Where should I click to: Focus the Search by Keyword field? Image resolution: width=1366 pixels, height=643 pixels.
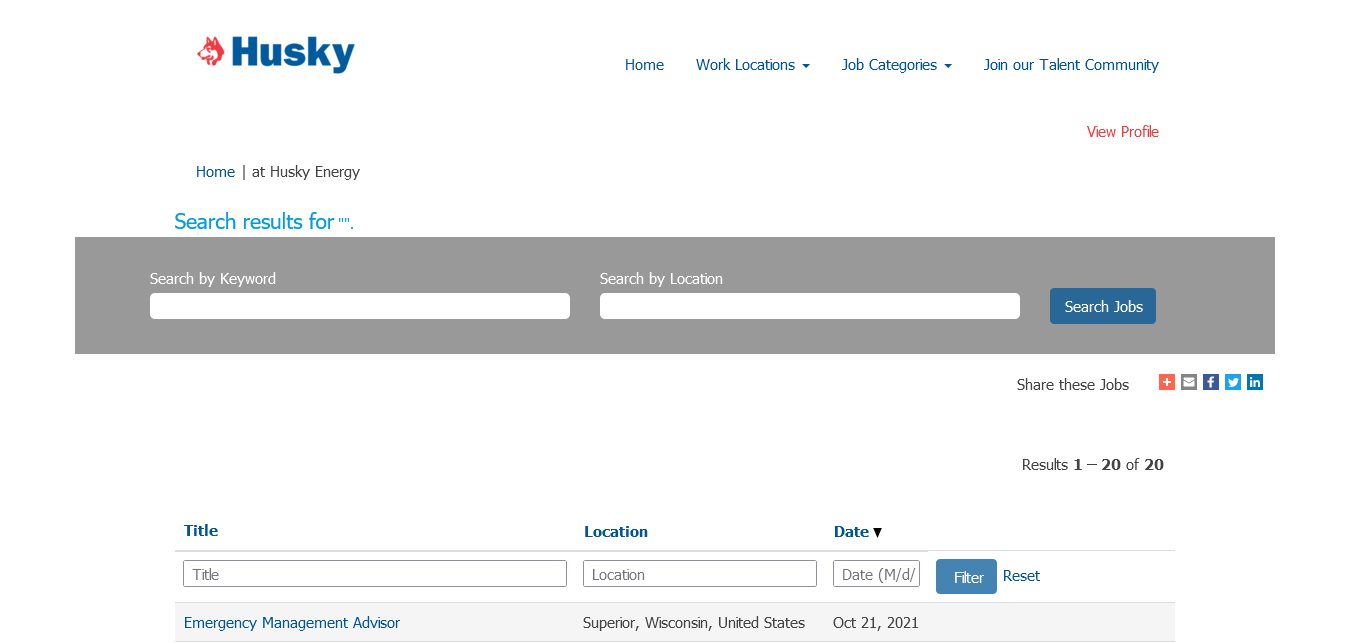(360, 306)
